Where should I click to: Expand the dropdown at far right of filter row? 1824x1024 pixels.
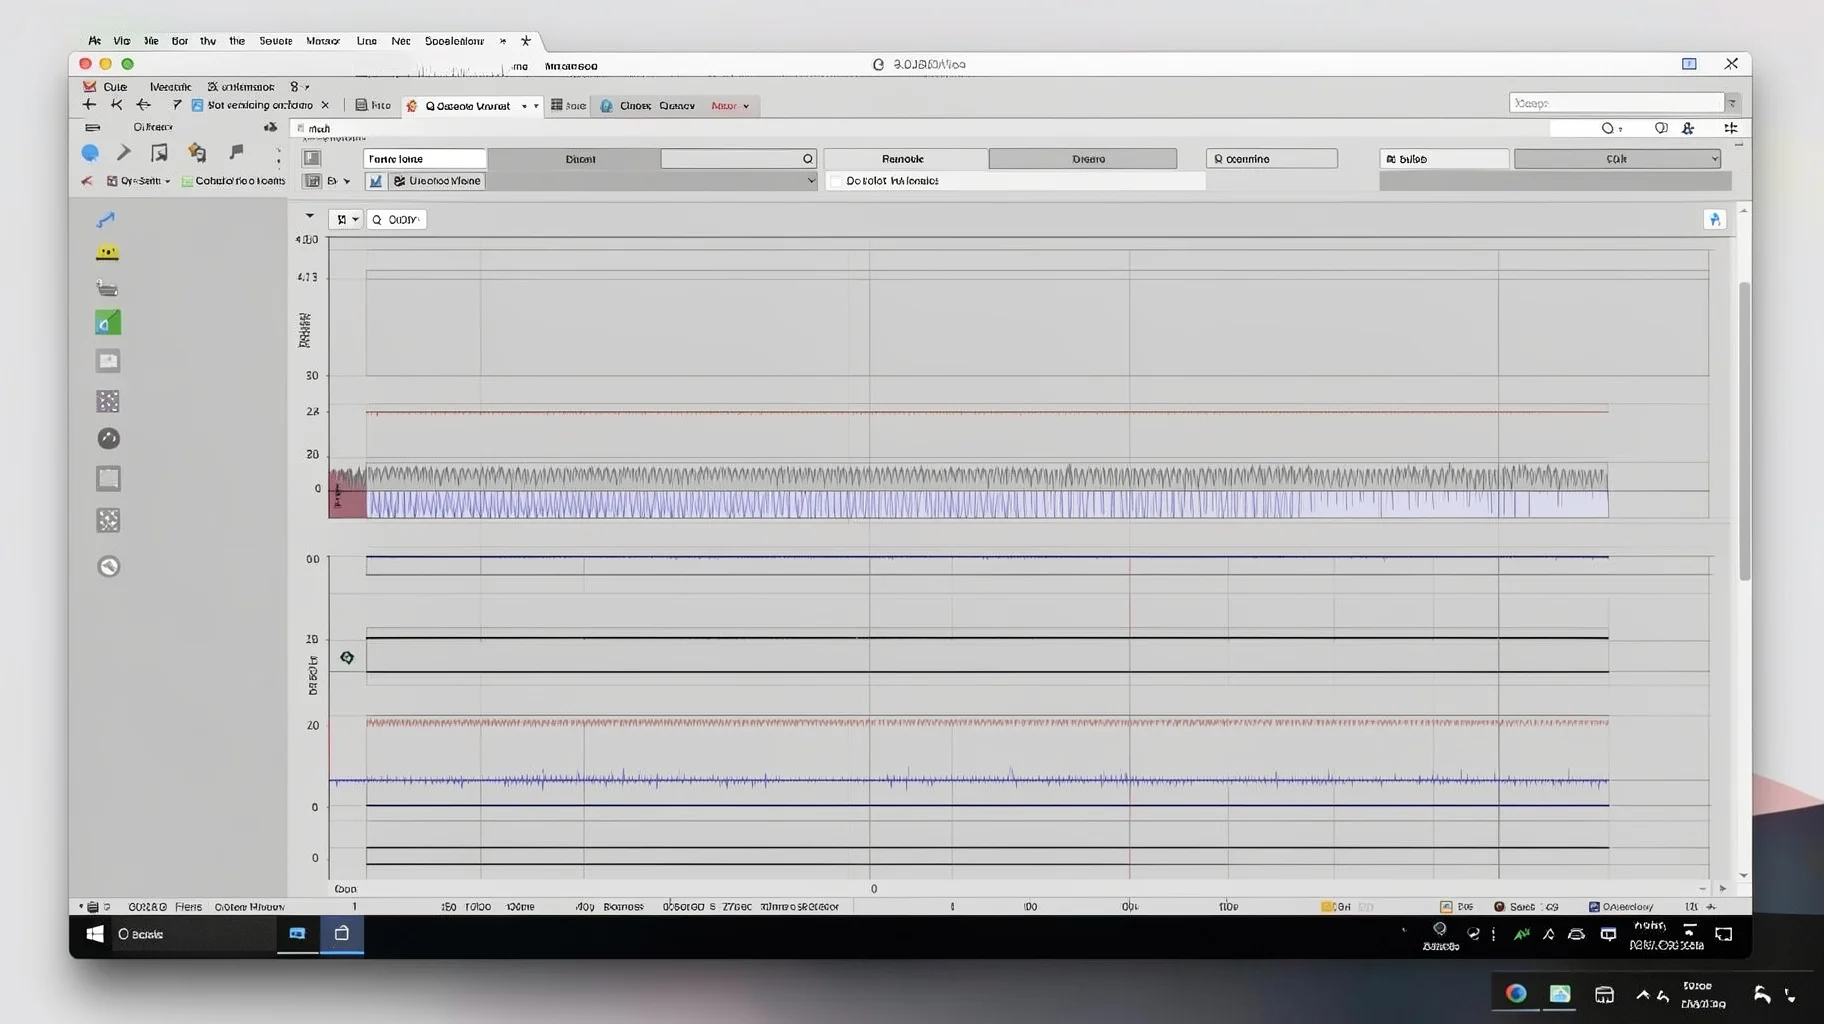pyautogui.click(x=1714, y=159)
